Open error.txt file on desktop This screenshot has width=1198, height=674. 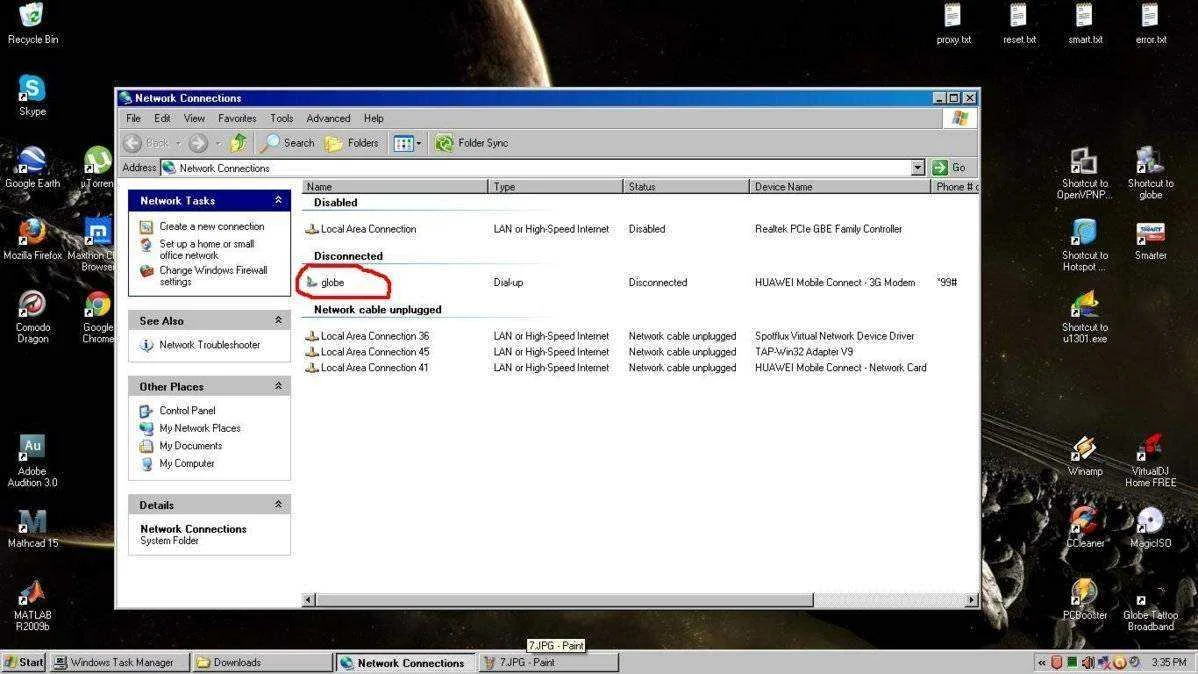[1151, 23]
